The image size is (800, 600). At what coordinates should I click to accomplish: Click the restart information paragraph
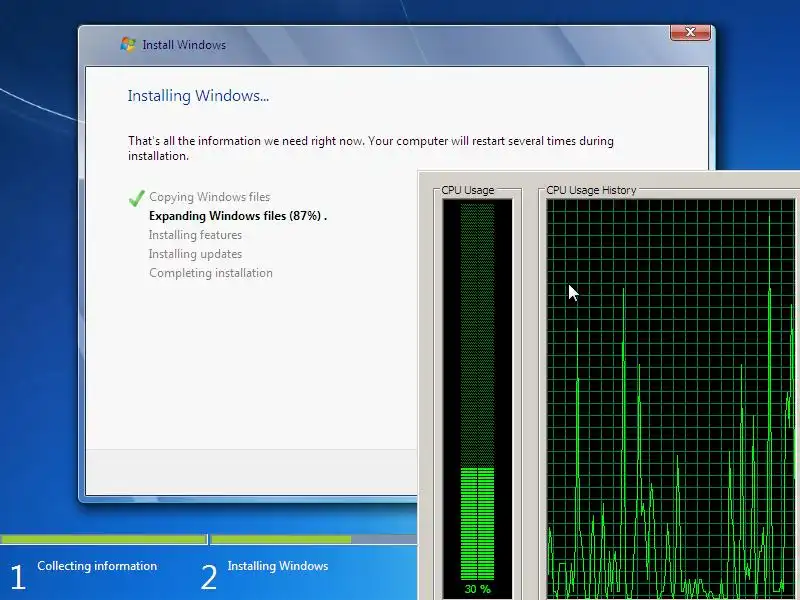(x=371, y=148)
